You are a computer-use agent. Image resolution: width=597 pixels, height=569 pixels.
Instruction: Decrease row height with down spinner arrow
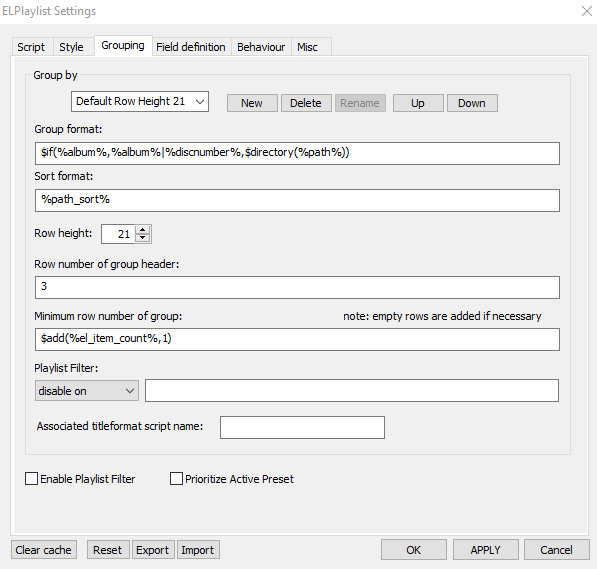[x=143, y=238]
